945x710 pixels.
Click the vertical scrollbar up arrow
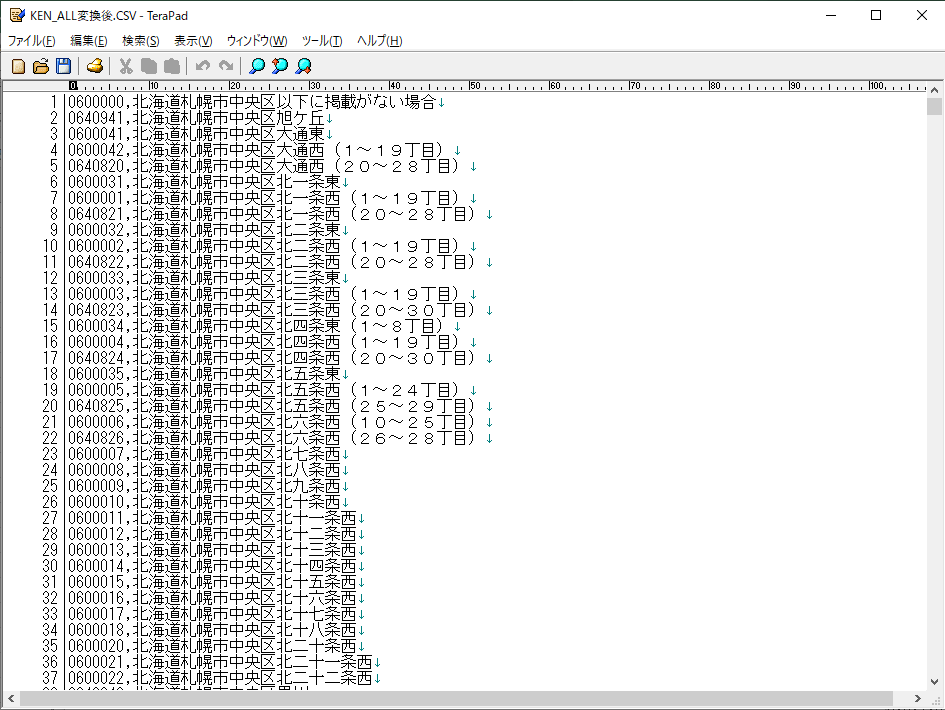point(934,89)
